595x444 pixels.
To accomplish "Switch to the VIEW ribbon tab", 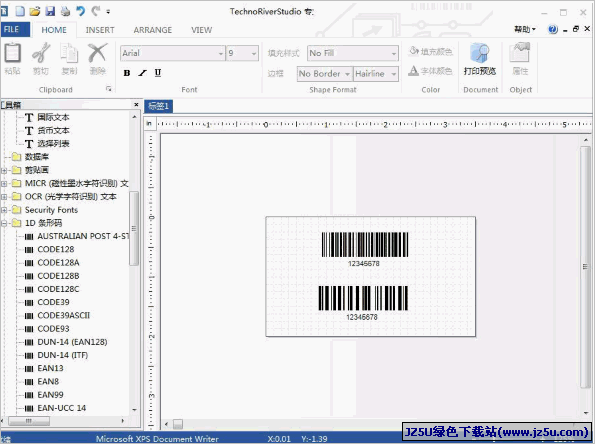I will coord(201,30).
